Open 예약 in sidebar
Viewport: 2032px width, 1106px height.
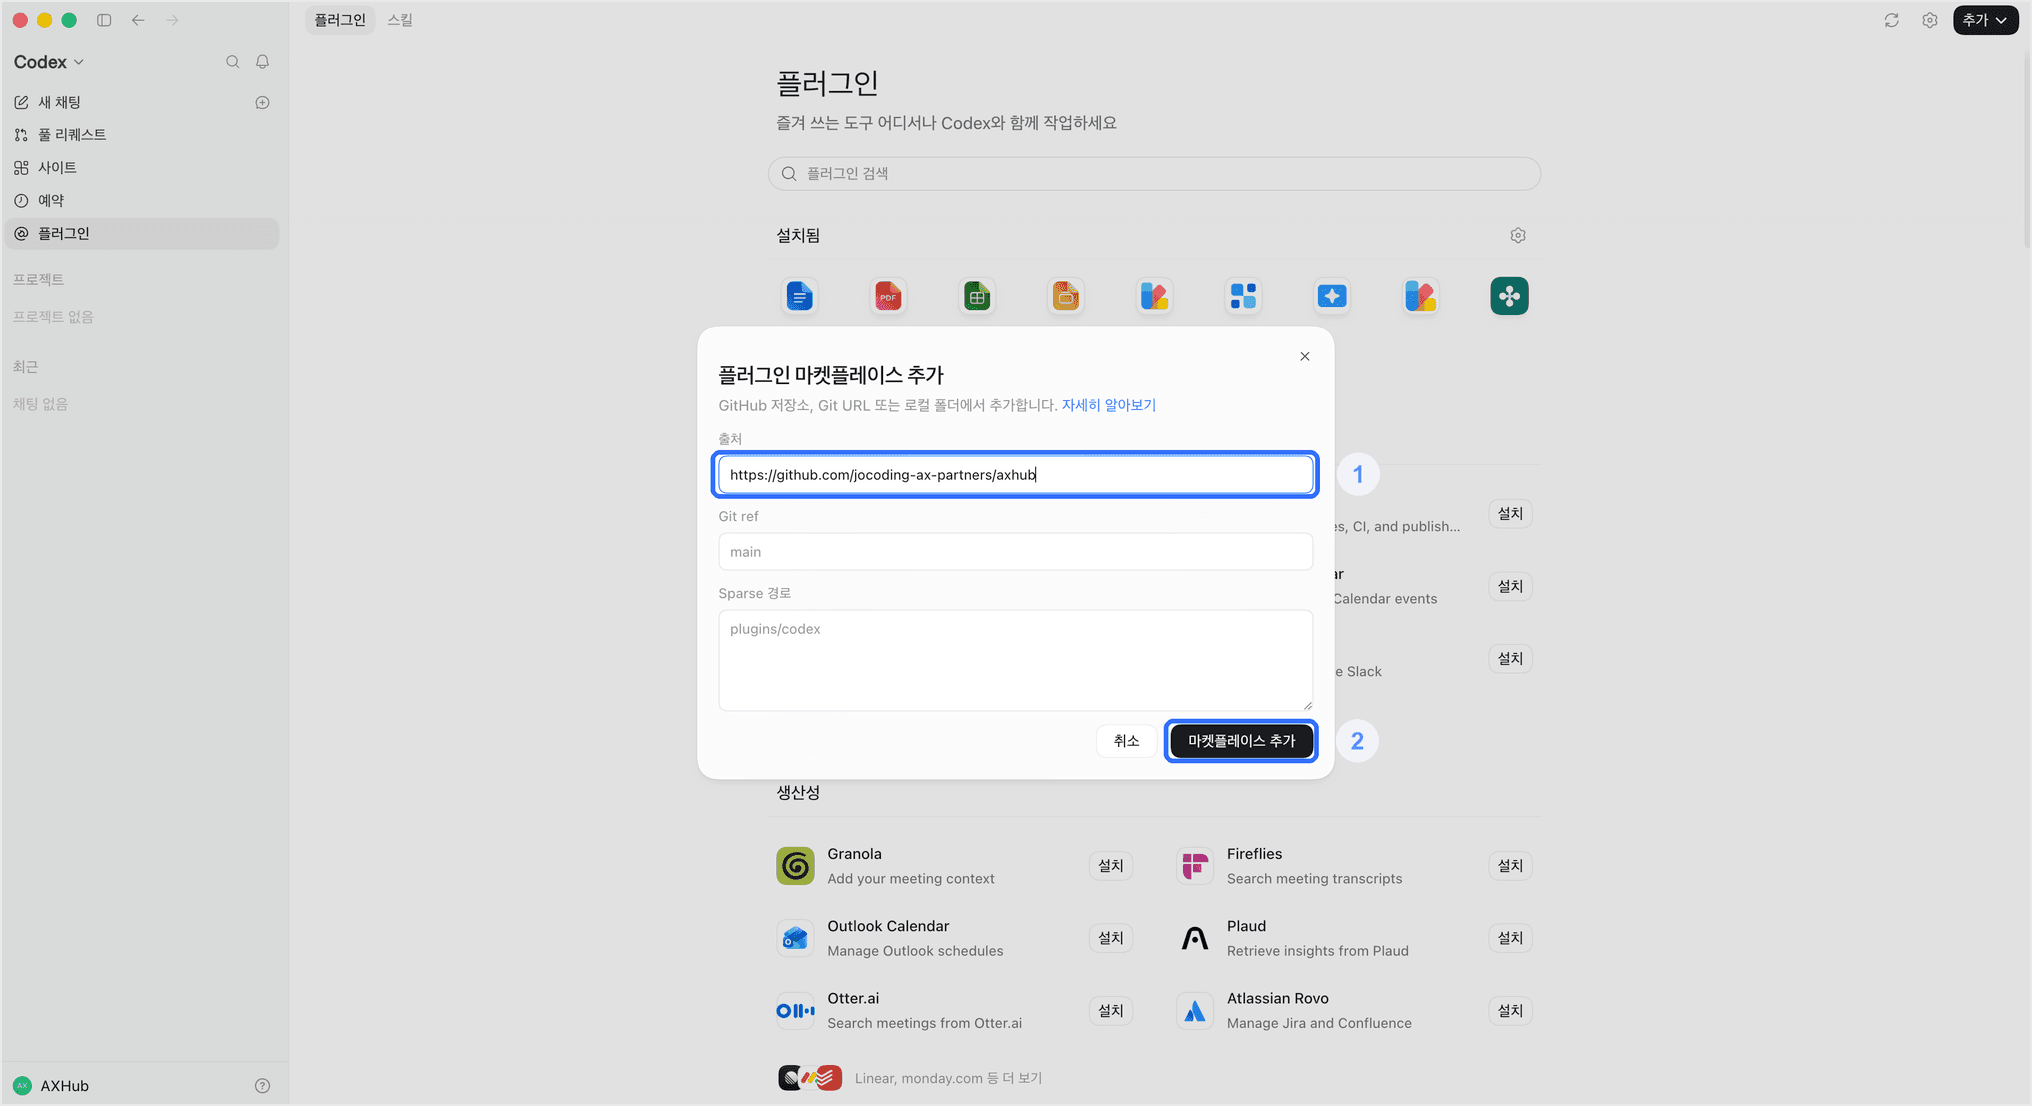[142, 201]
